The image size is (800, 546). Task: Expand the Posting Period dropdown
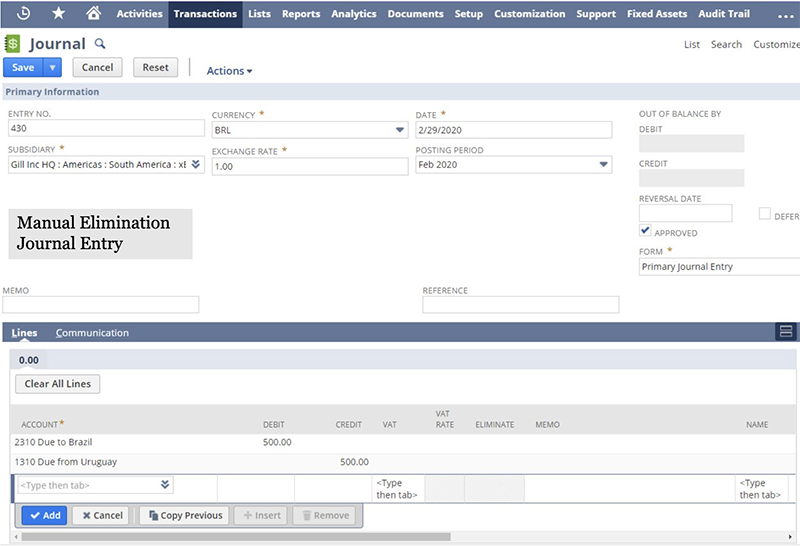point(603,165)
